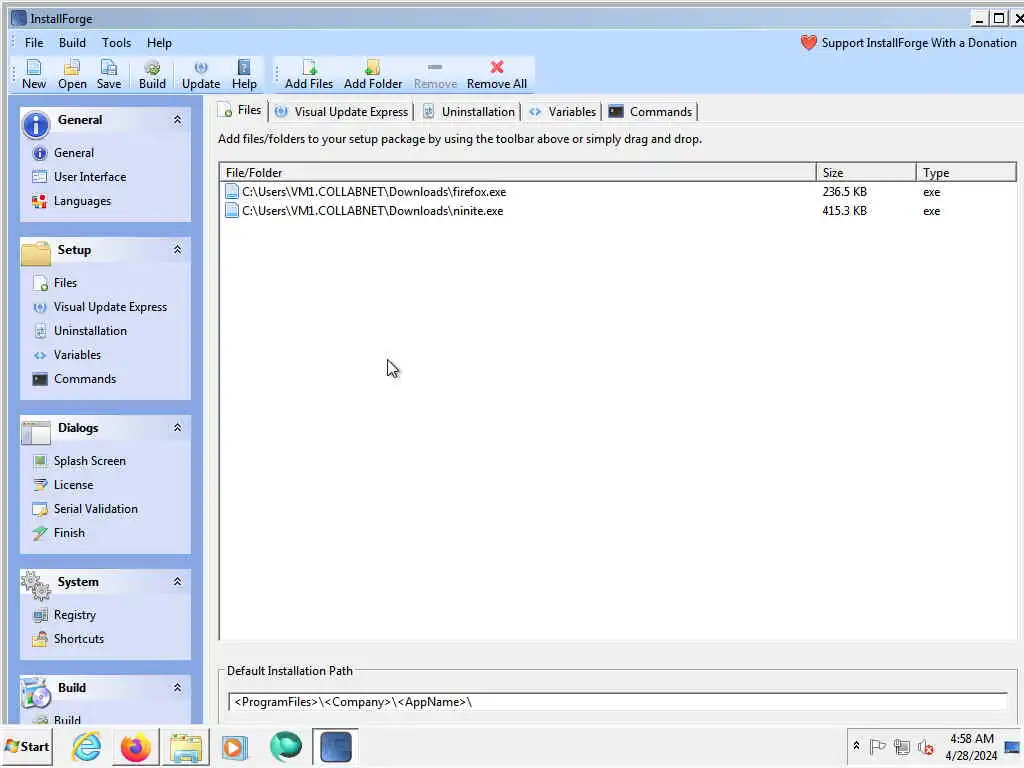Click the 415.3 KB size cell
This screenshot has width=1024, height=768.
pos(844,211)
